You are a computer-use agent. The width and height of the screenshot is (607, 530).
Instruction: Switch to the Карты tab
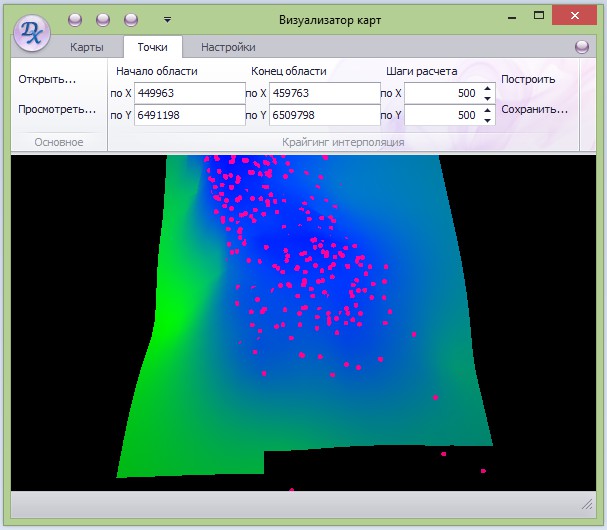(x=87, y=47)
